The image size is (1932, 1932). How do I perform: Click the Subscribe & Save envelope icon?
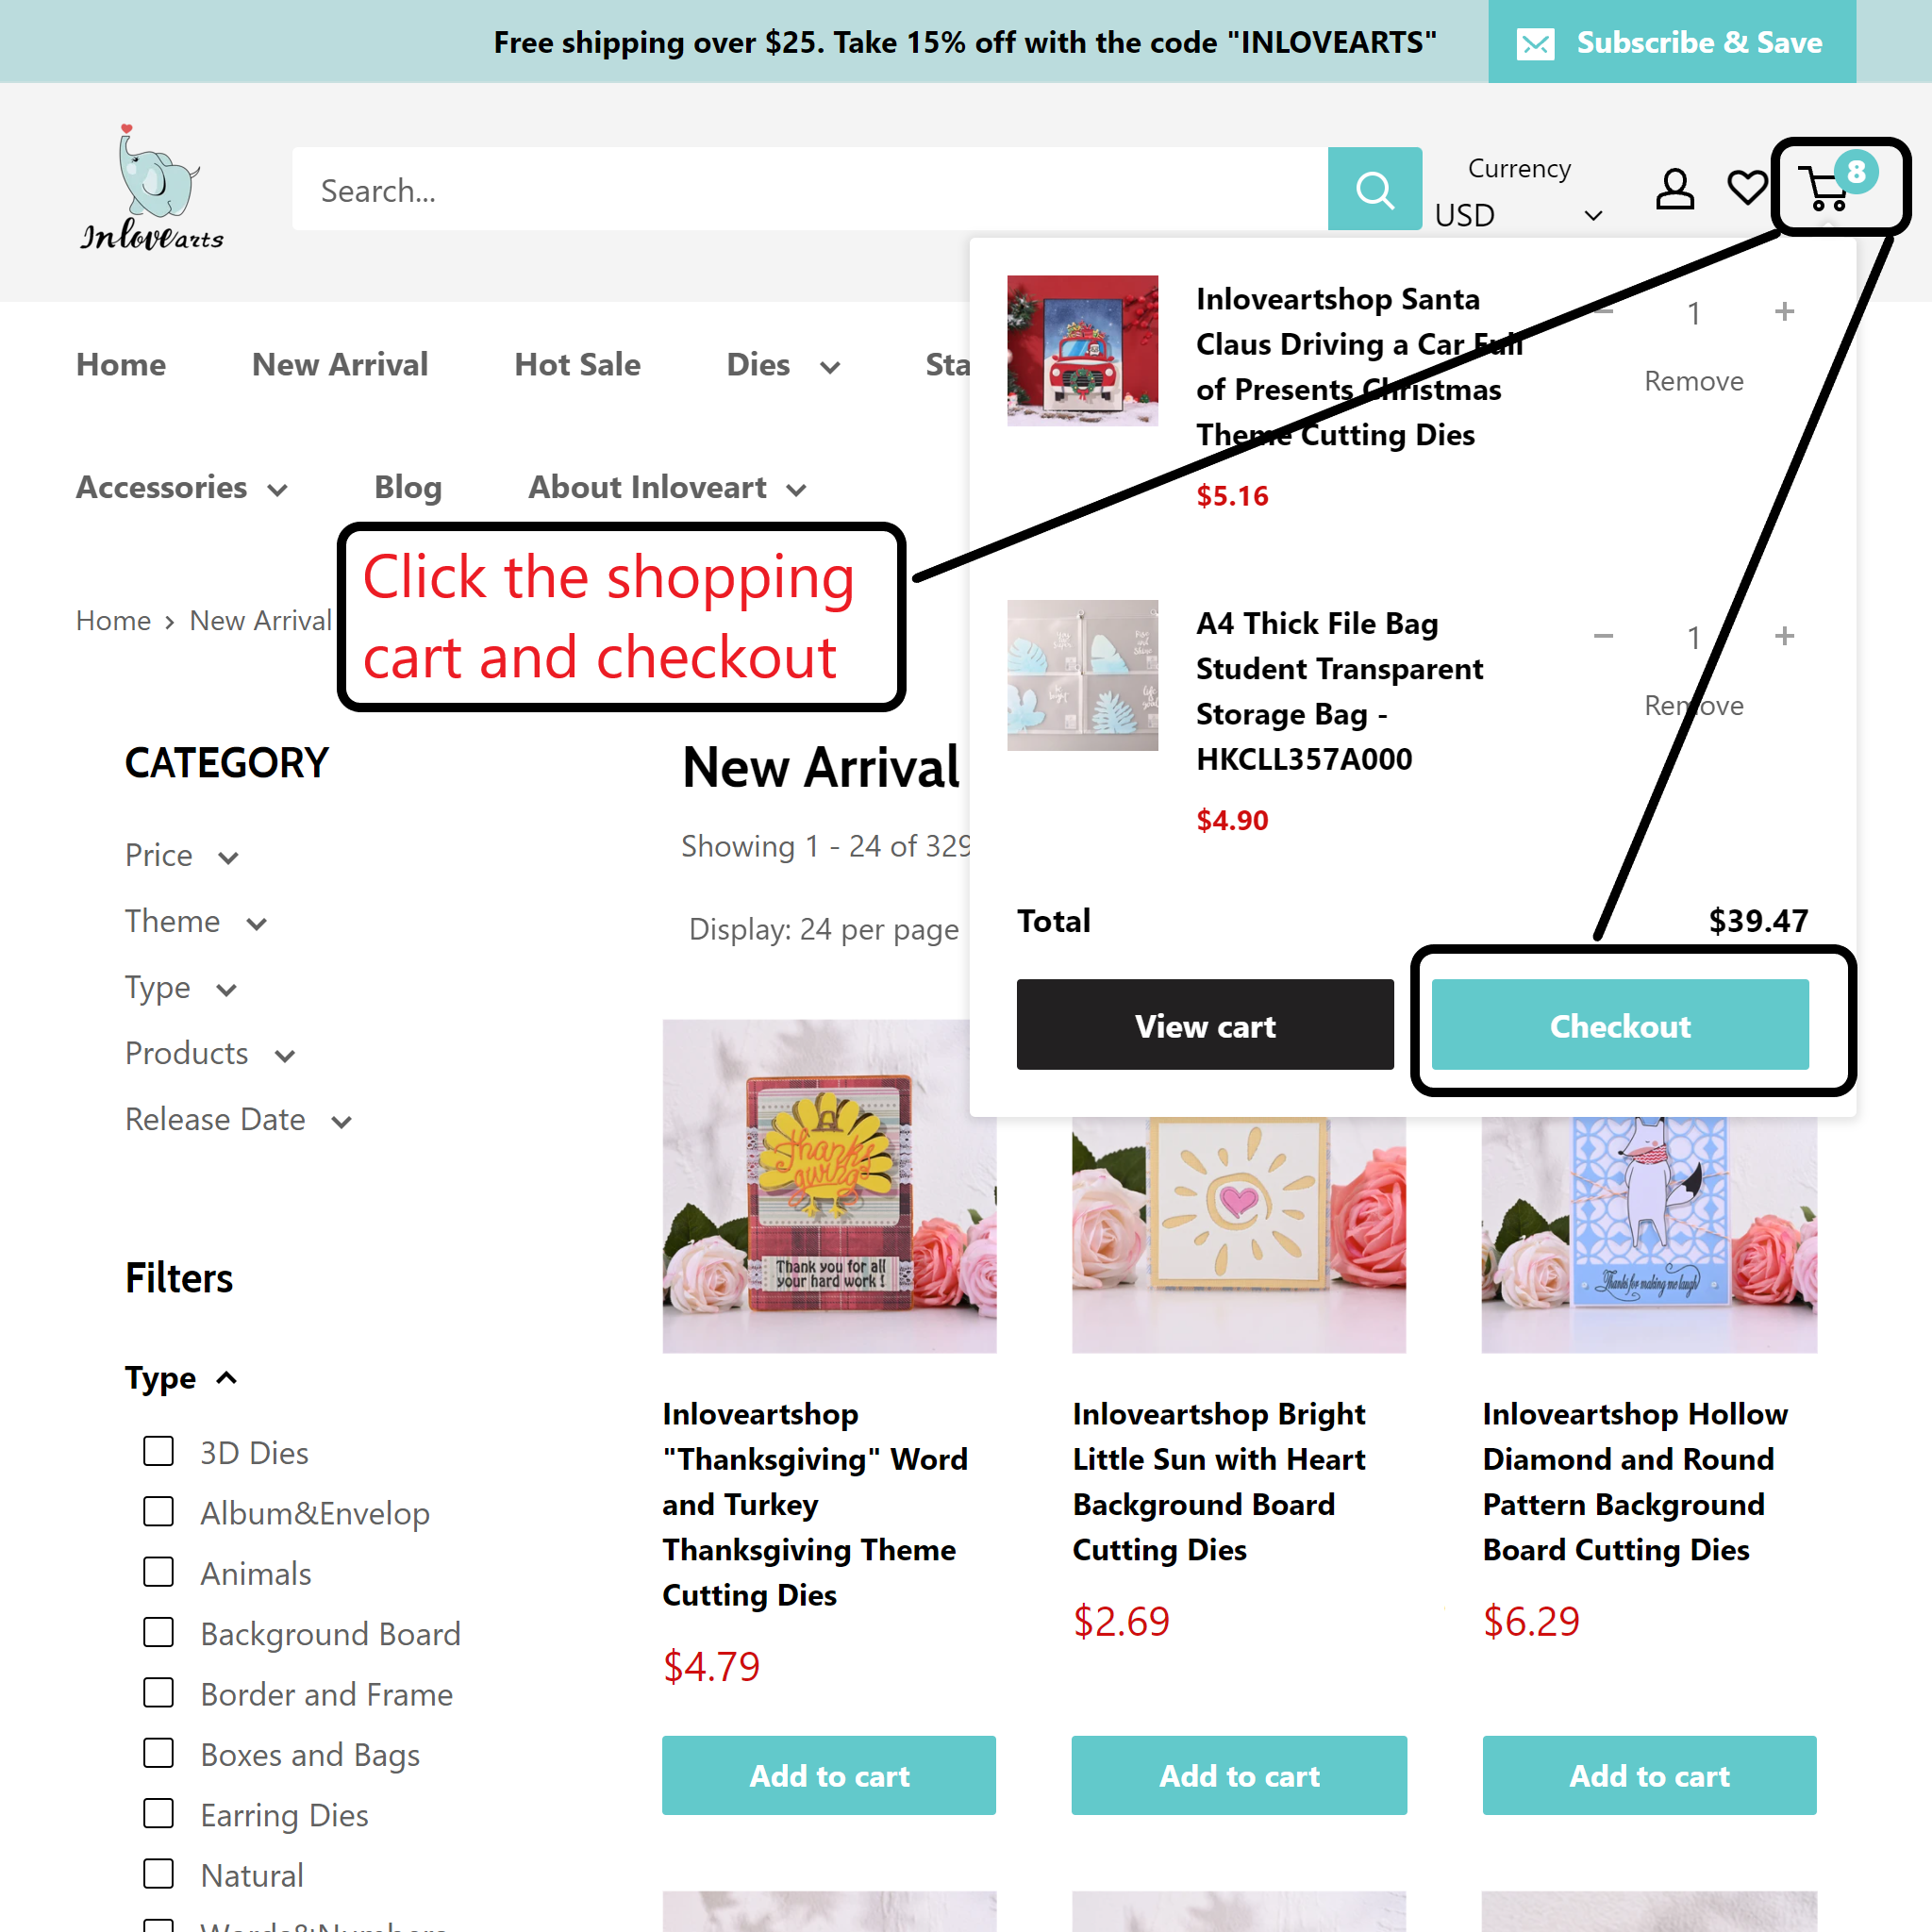pos(1535,44)
